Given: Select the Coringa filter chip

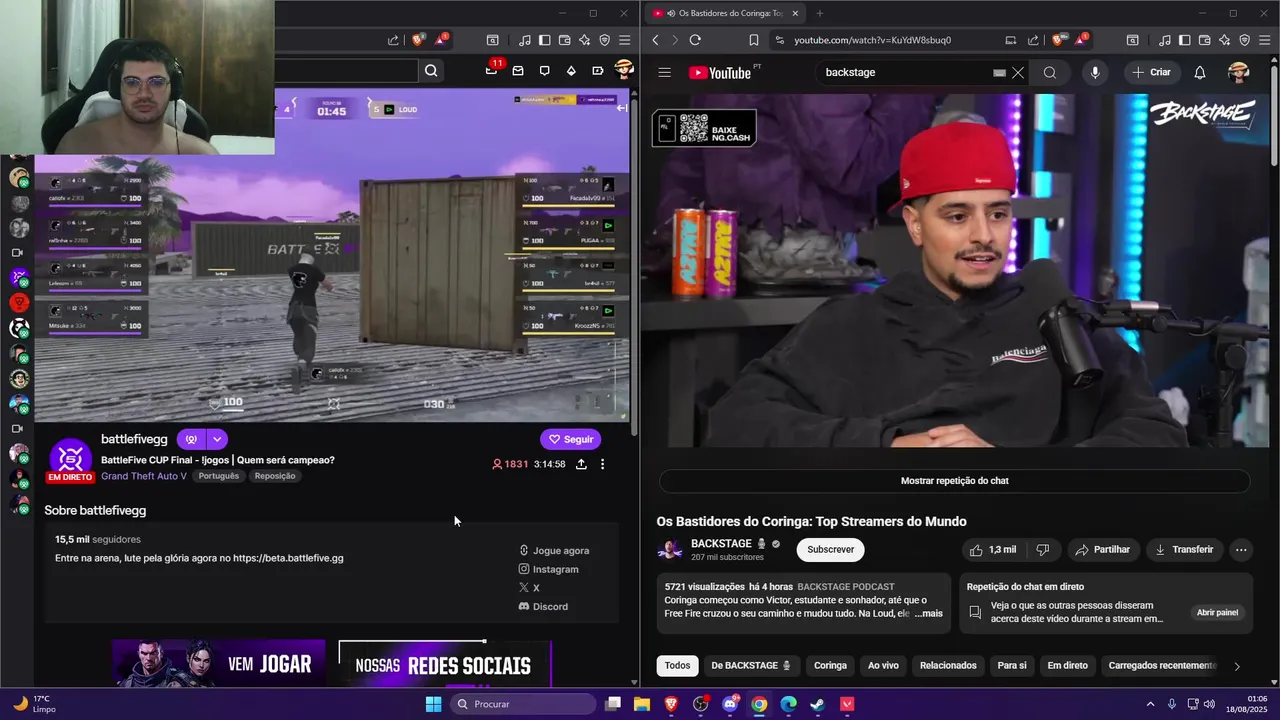Looking at the screenshot, I should 830,666.
